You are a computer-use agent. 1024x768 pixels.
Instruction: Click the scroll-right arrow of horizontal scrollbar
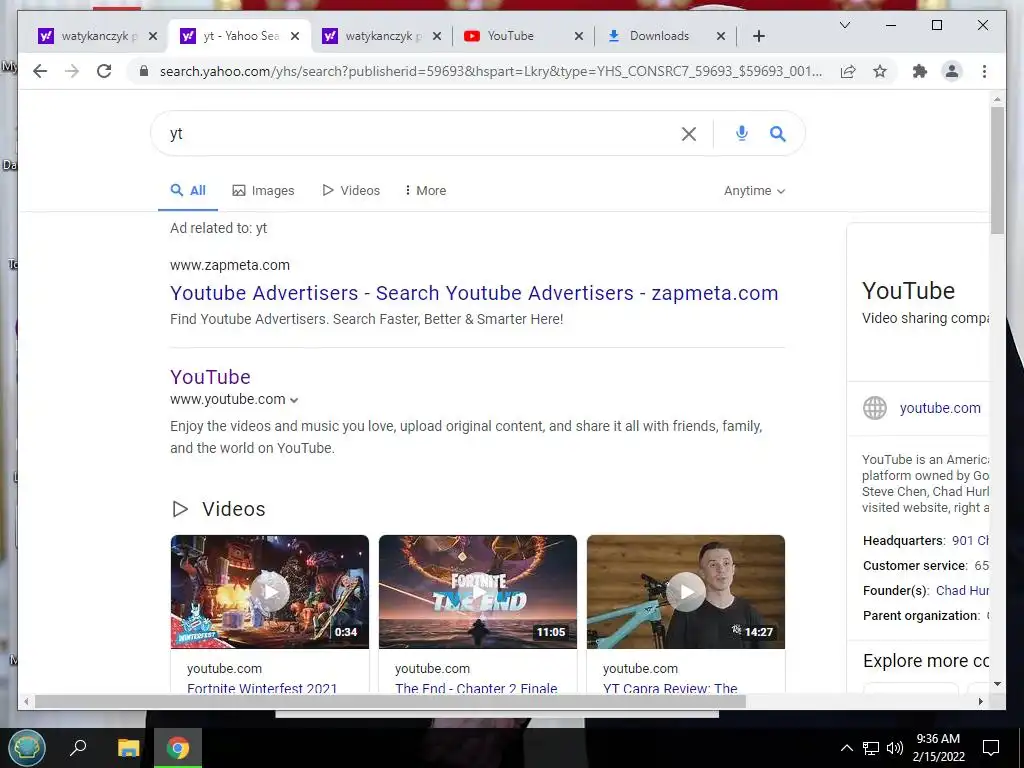(980, 701)
